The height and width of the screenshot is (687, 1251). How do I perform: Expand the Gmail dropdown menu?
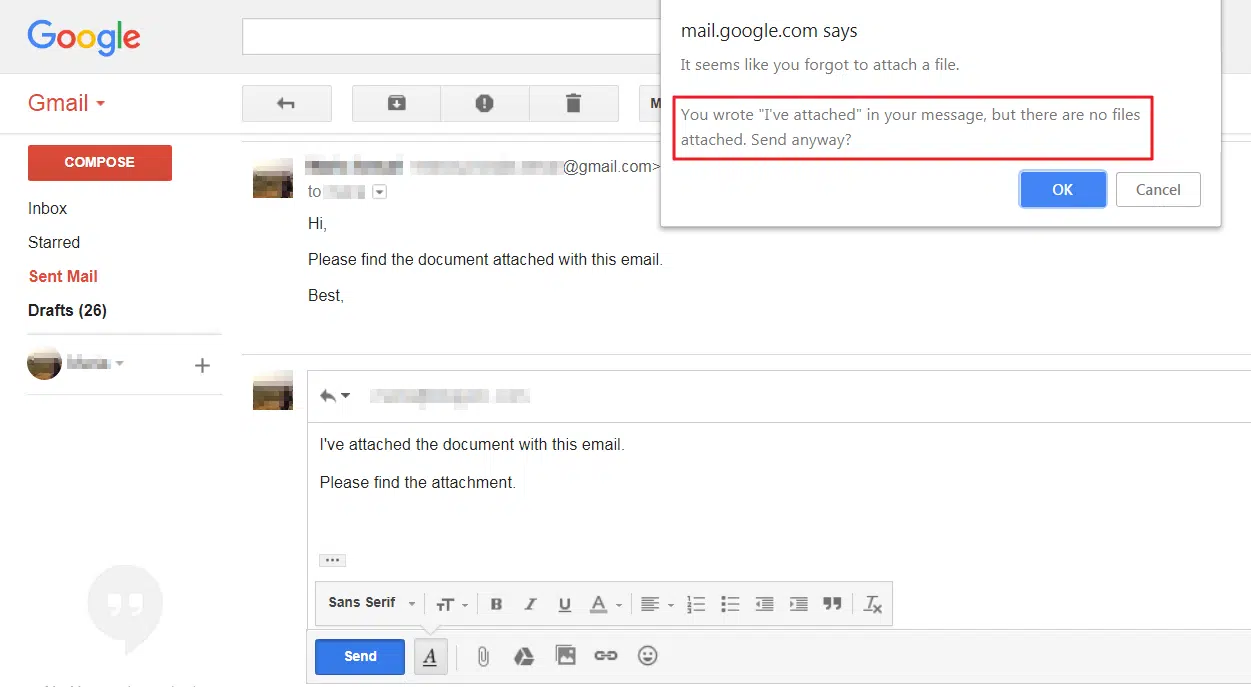point(67,103)
